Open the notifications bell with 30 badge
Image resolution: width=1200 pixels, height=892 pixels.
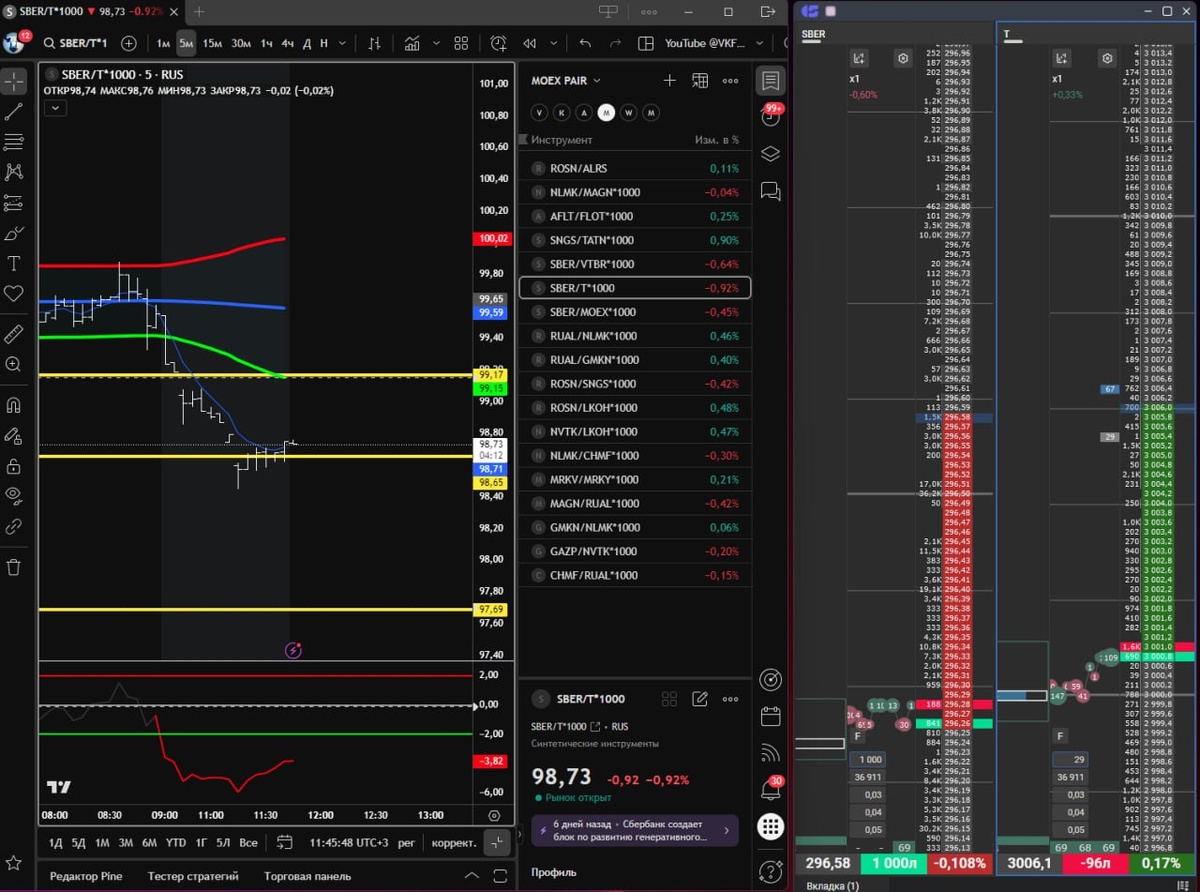pyautogui.click(x=771, y=788)
